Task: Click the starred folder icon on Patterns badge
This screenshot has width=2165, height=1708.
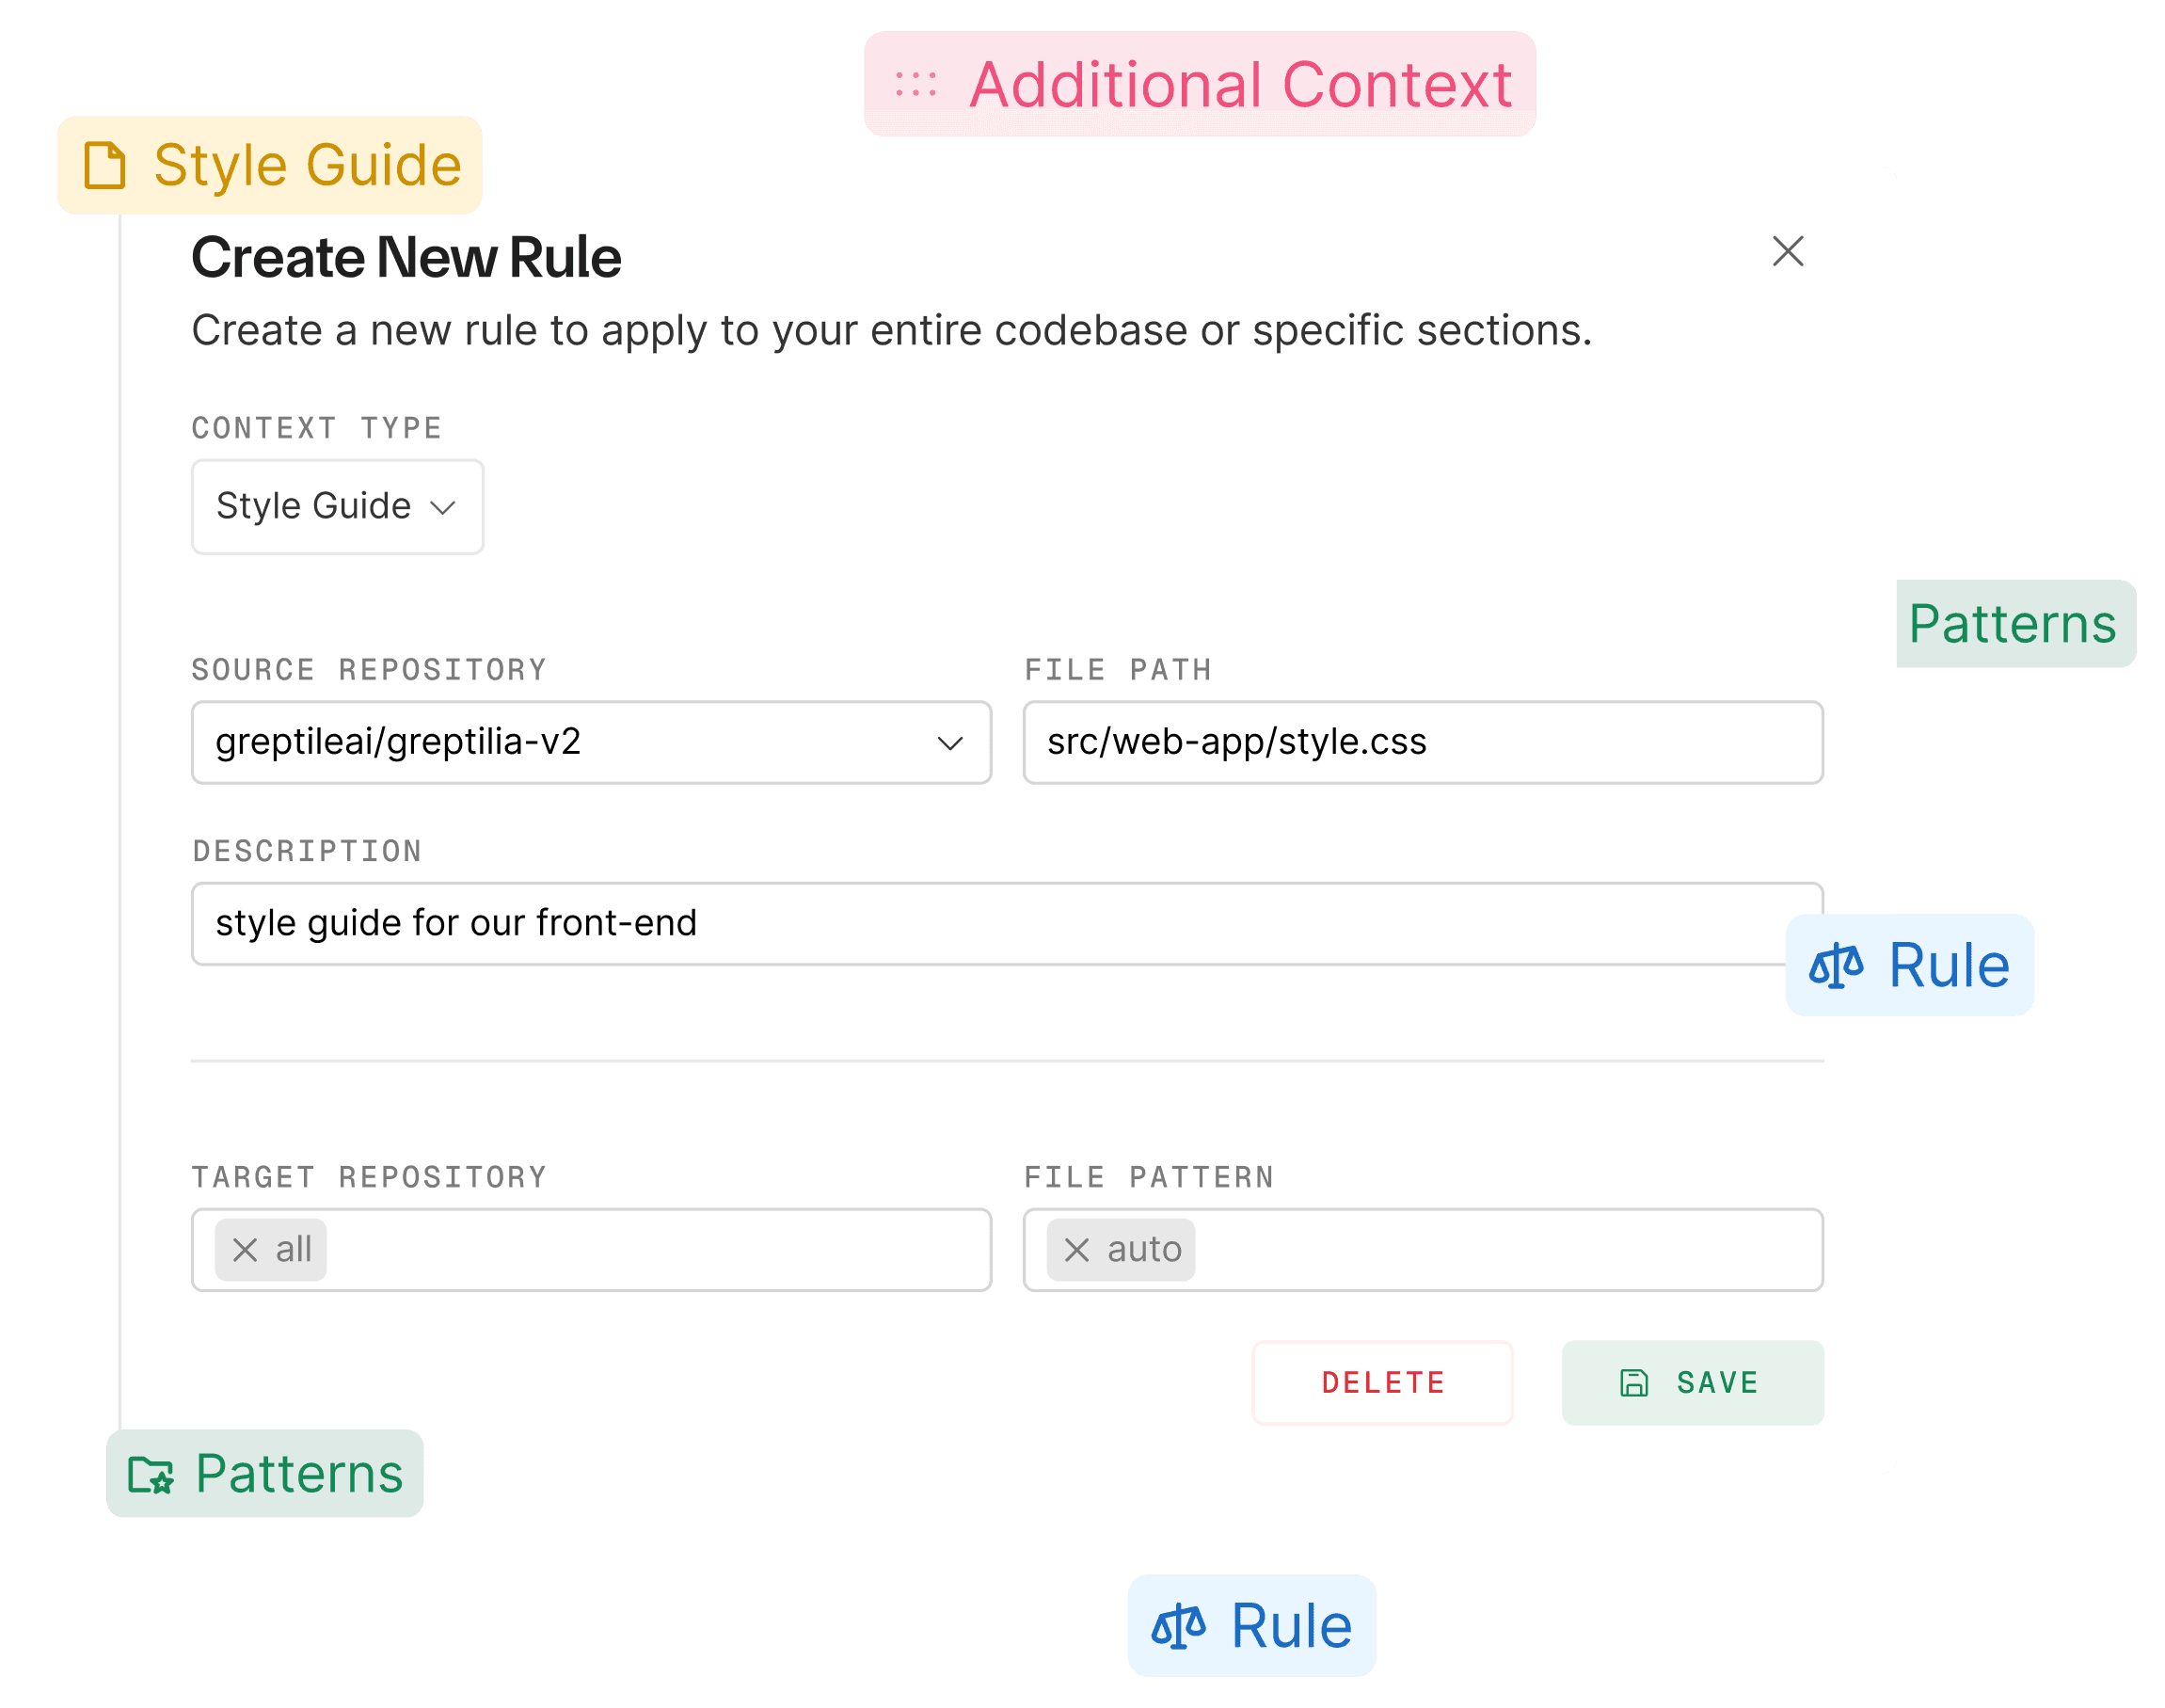Action: pyautogui.click(x=150, y=1472)
